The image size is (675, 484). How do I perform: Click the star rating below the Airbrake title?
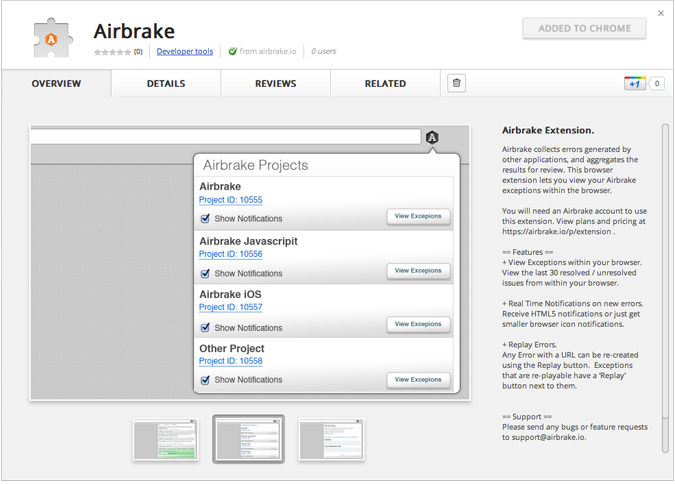(x=112, y=52)
